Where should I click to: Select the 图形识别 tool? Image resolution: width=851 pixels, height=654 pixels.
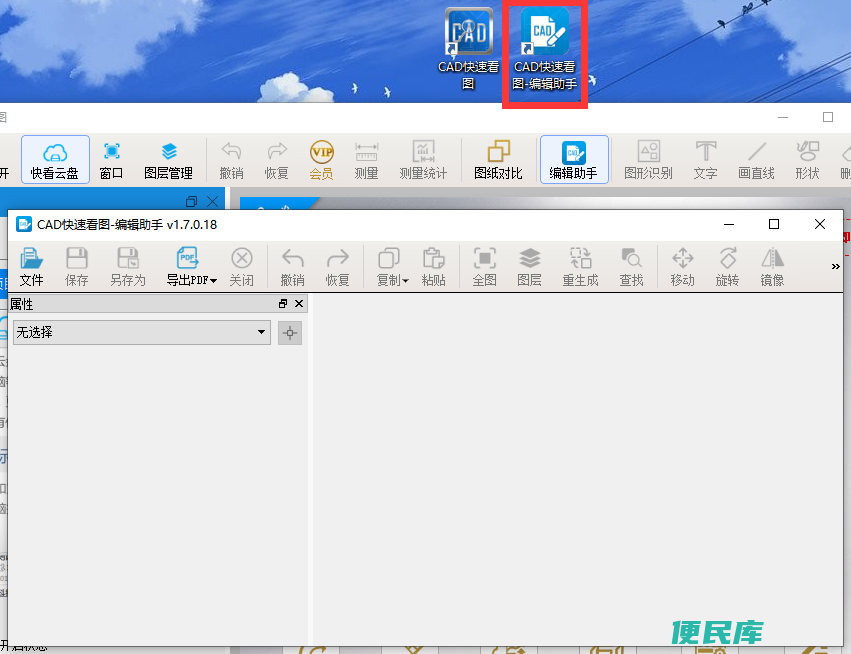point(649,160)
